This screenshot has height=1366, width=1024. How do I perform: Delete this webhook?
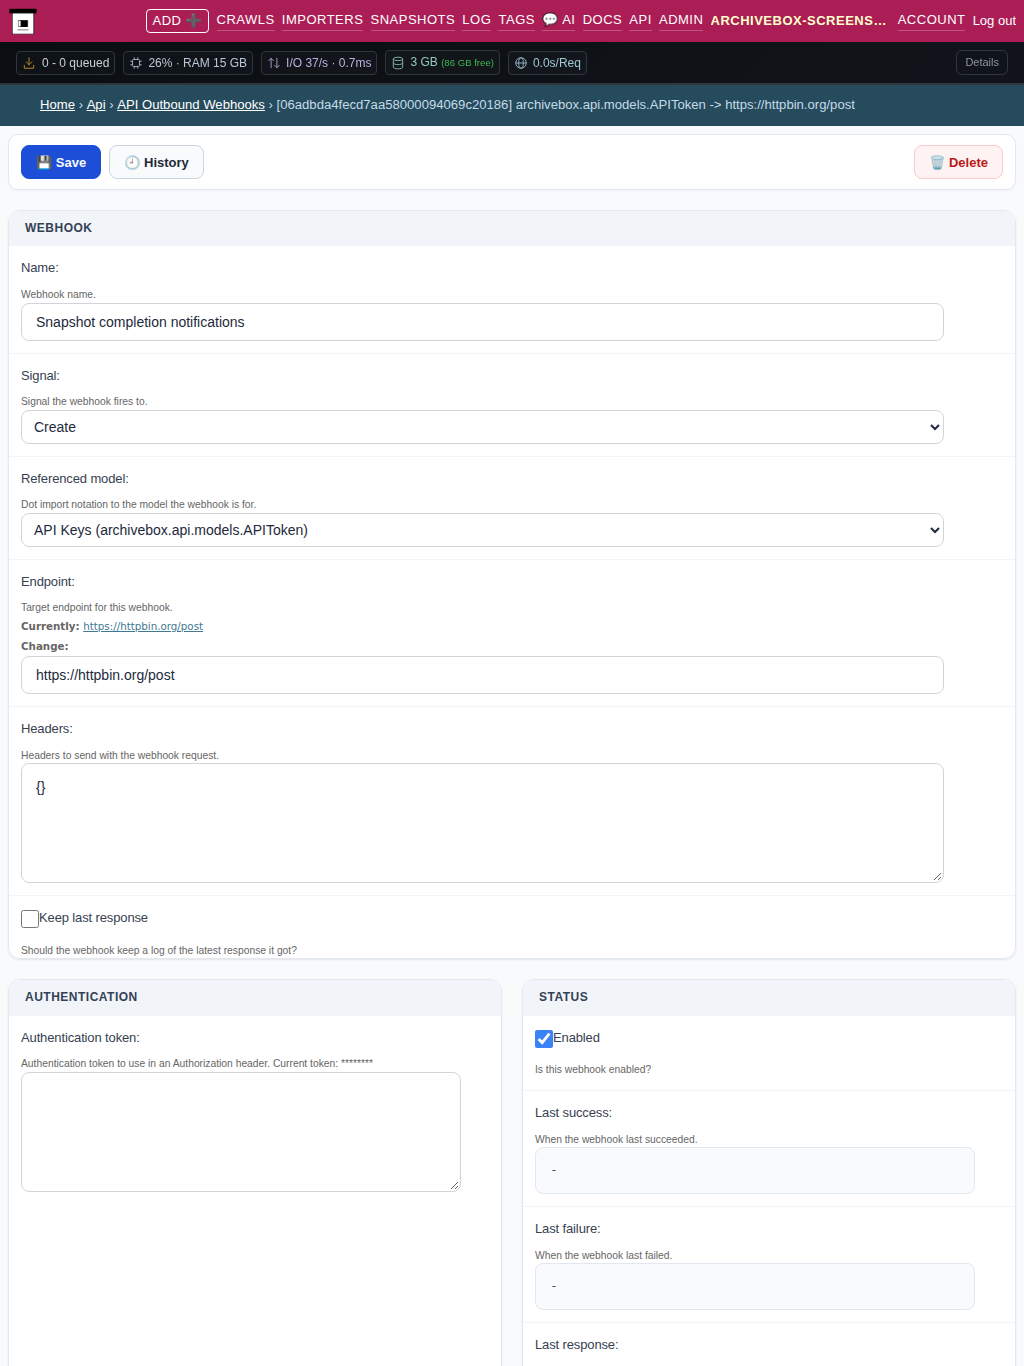pos(958,162)
